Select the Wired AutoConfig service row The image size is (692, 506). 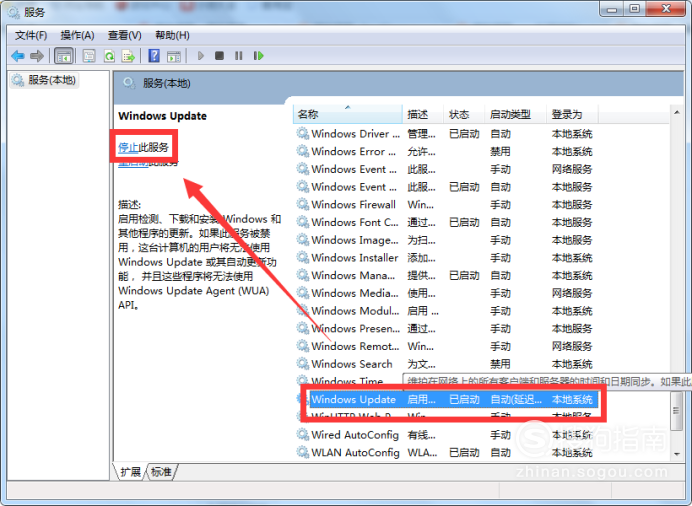click(x=446, y=435)
